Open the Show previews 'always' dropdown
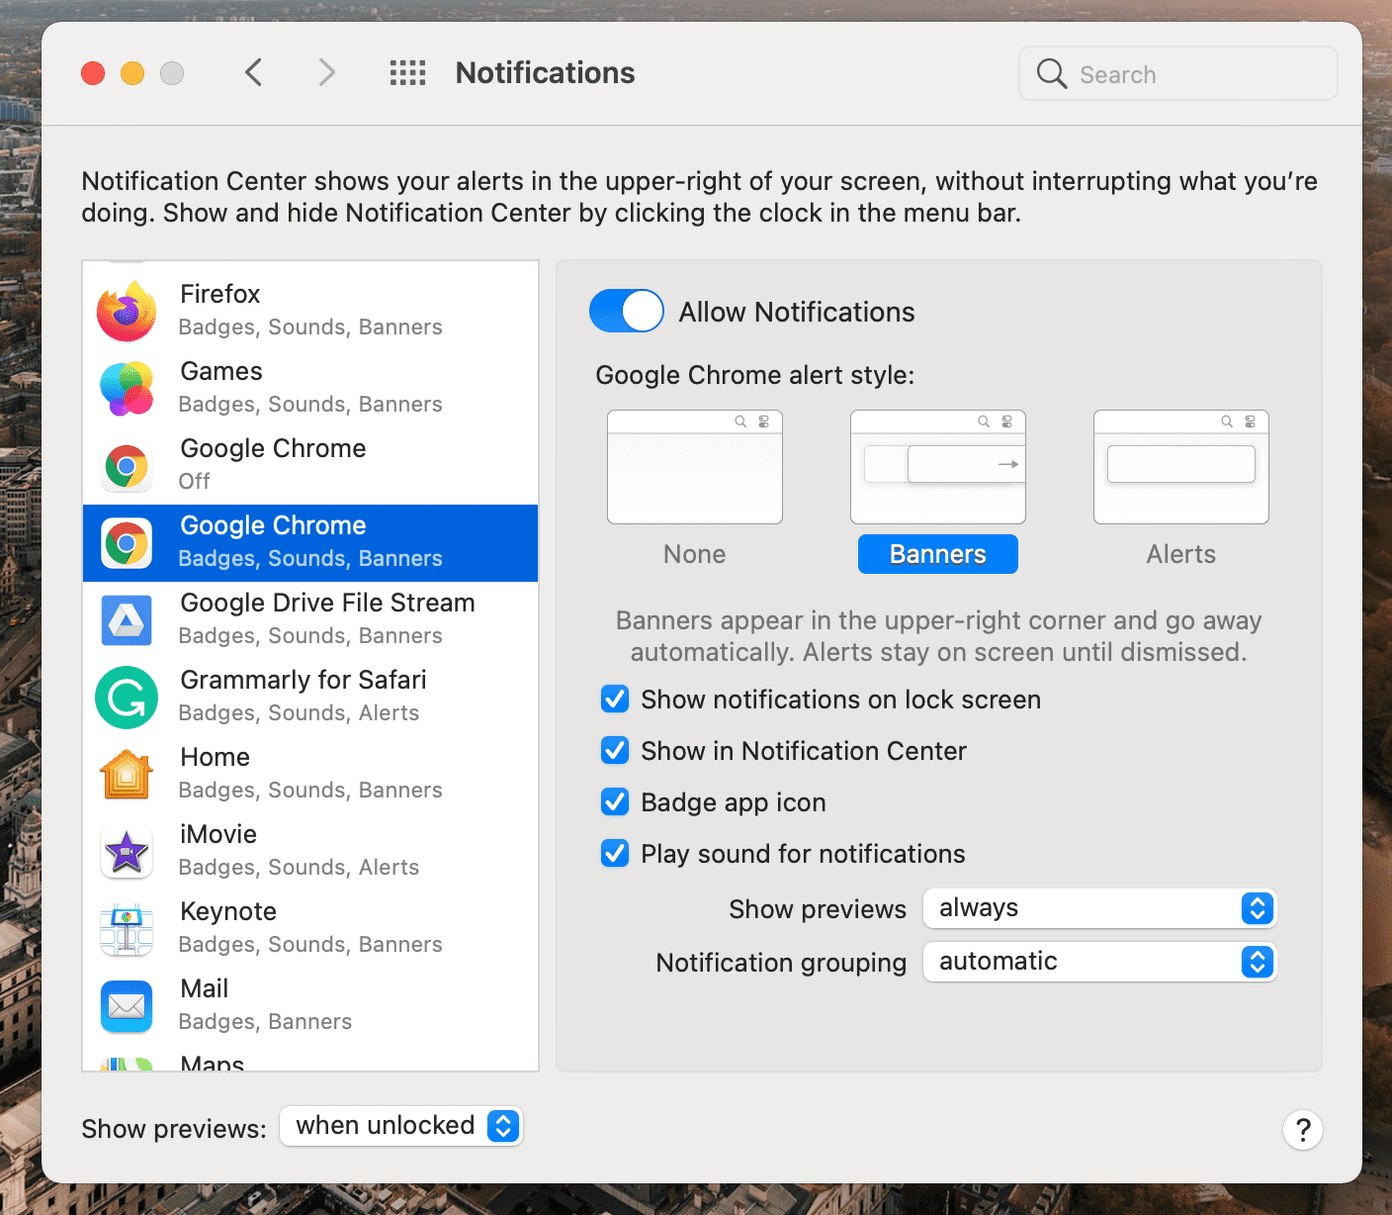This screenshot has height=1215, width=1392. (1100, 908)
